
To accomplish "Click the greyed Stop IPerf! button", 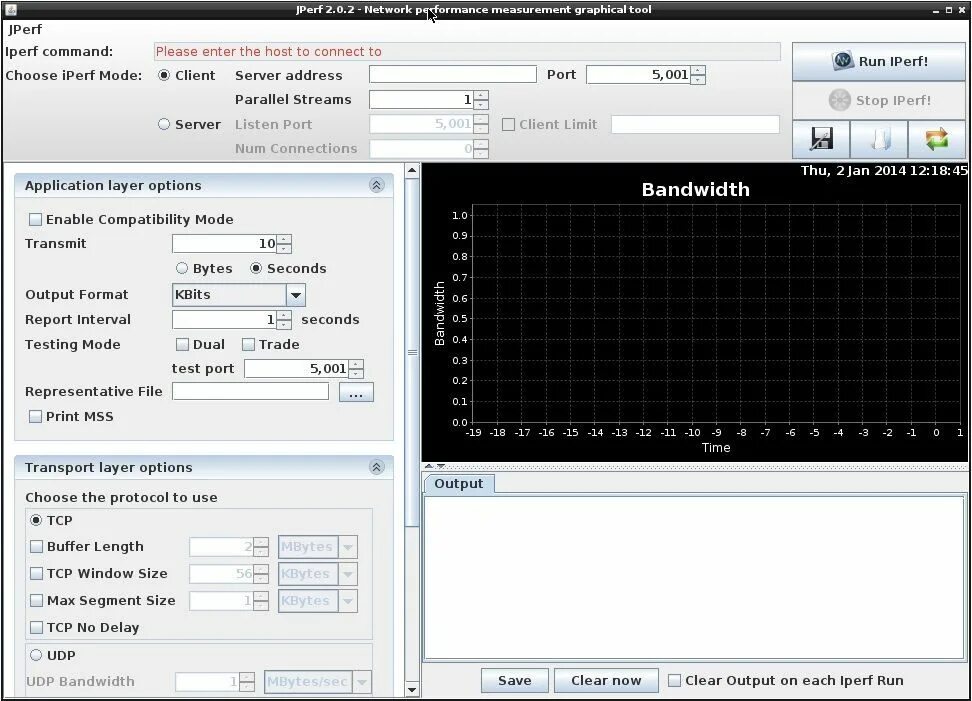I will (878, 100).
